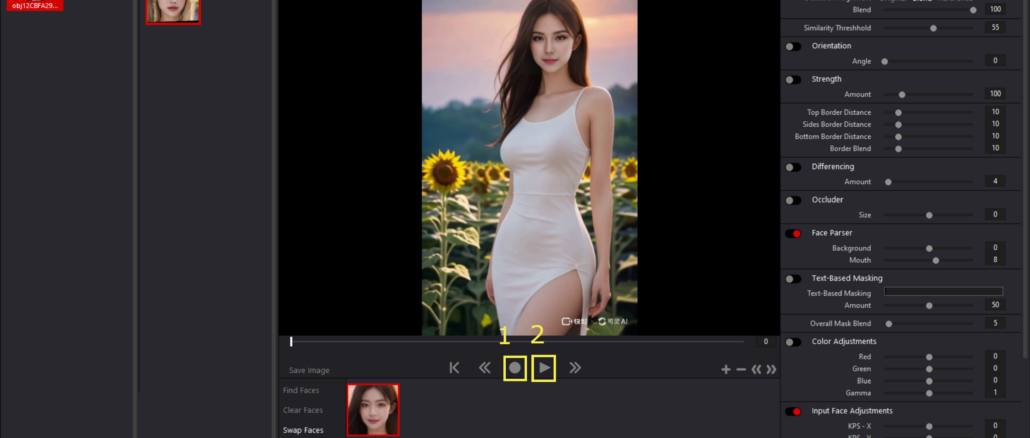Step forward with the double-right arrow beside play
Image resolution: width=1030 pixels, height=438 pixels.
[x=575, y=368]
